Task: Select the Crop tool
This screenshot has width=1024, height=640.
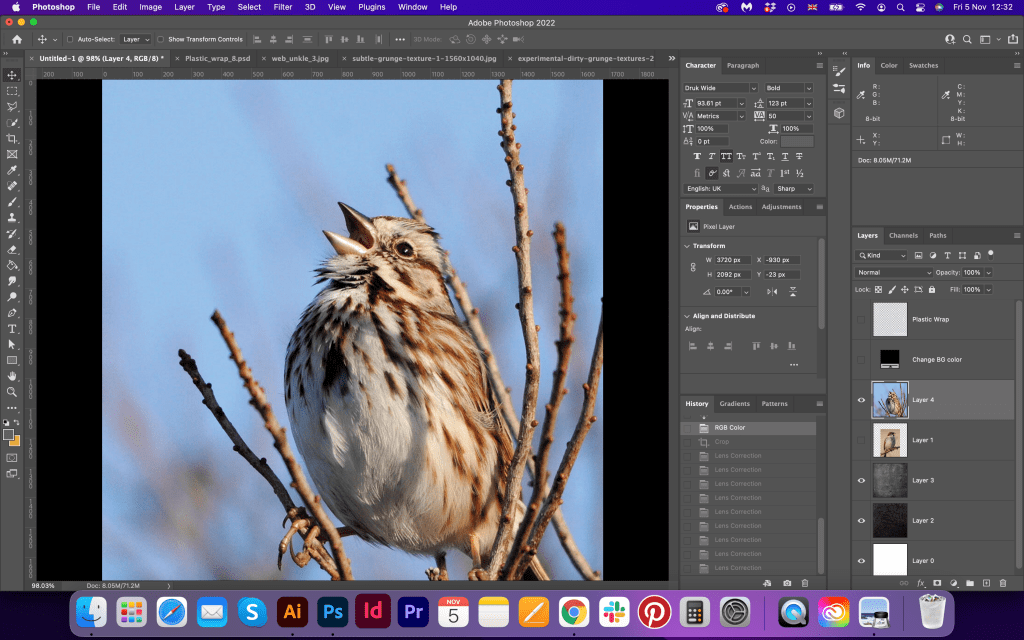Action: point(12,139)
